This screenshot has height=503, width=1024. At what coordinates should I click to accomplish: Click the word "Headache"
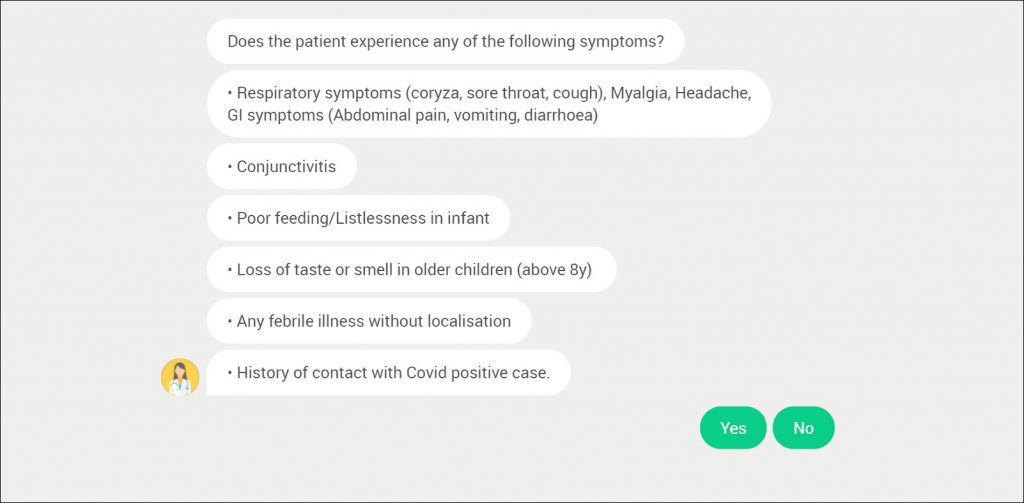(x=712, y=93)
